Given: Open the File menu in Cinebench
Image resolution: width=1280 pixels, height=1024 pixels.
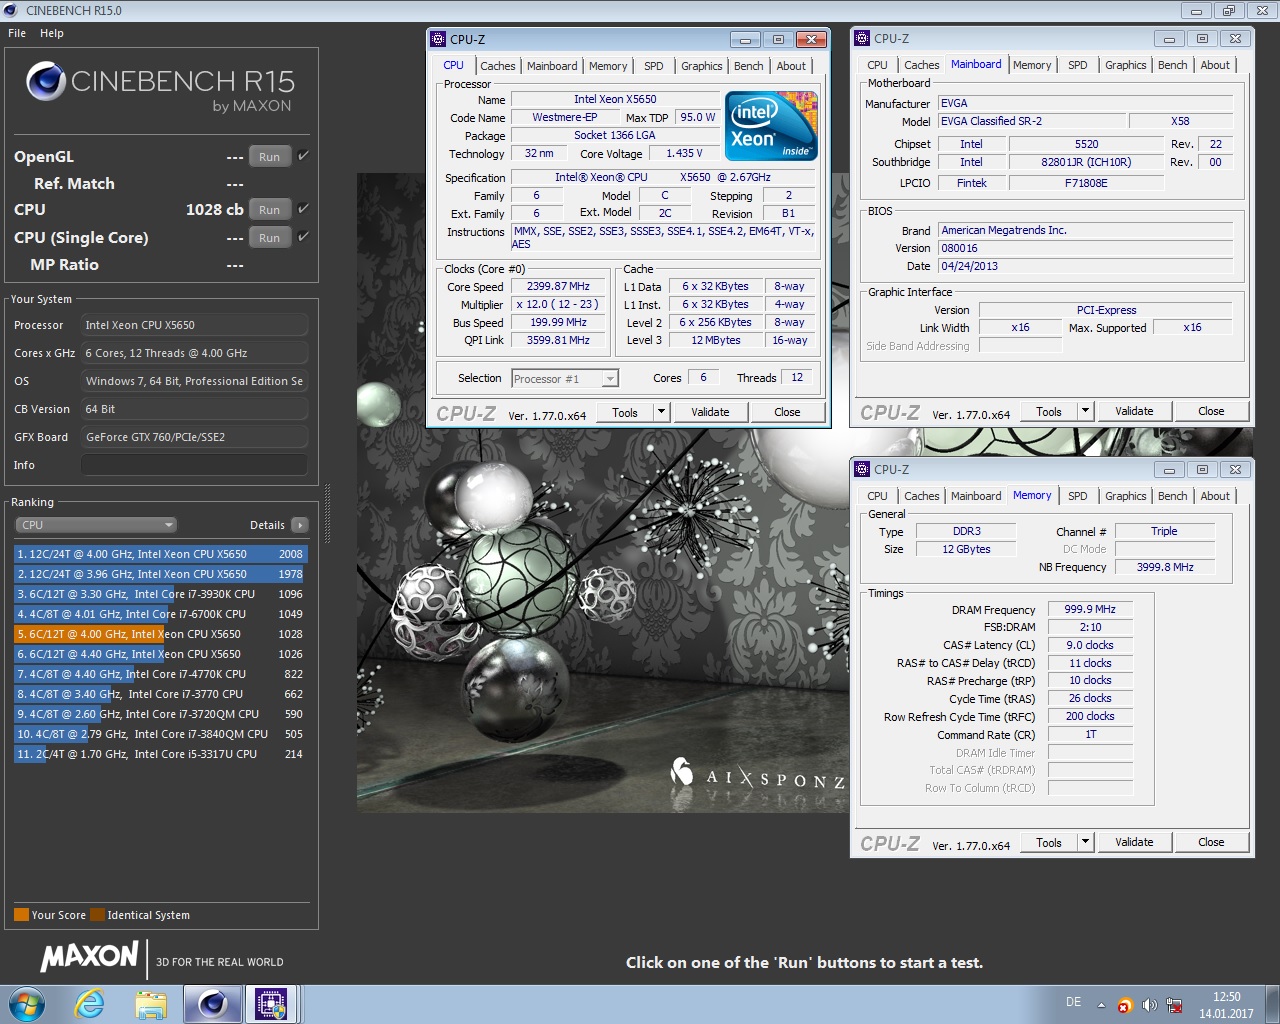Looking at the screenshot, I should click(x=17, y=33).
